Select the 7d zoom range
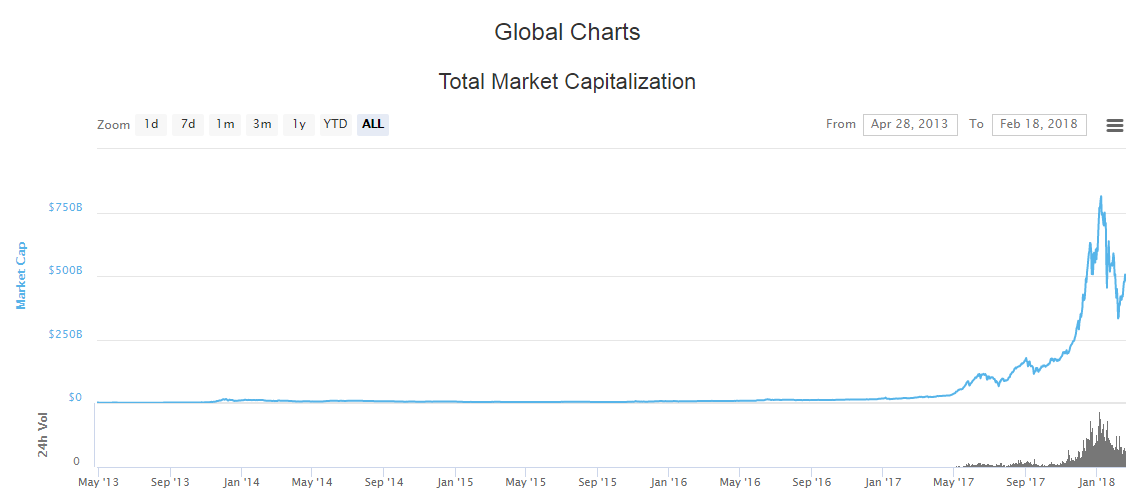 [188, 124]
